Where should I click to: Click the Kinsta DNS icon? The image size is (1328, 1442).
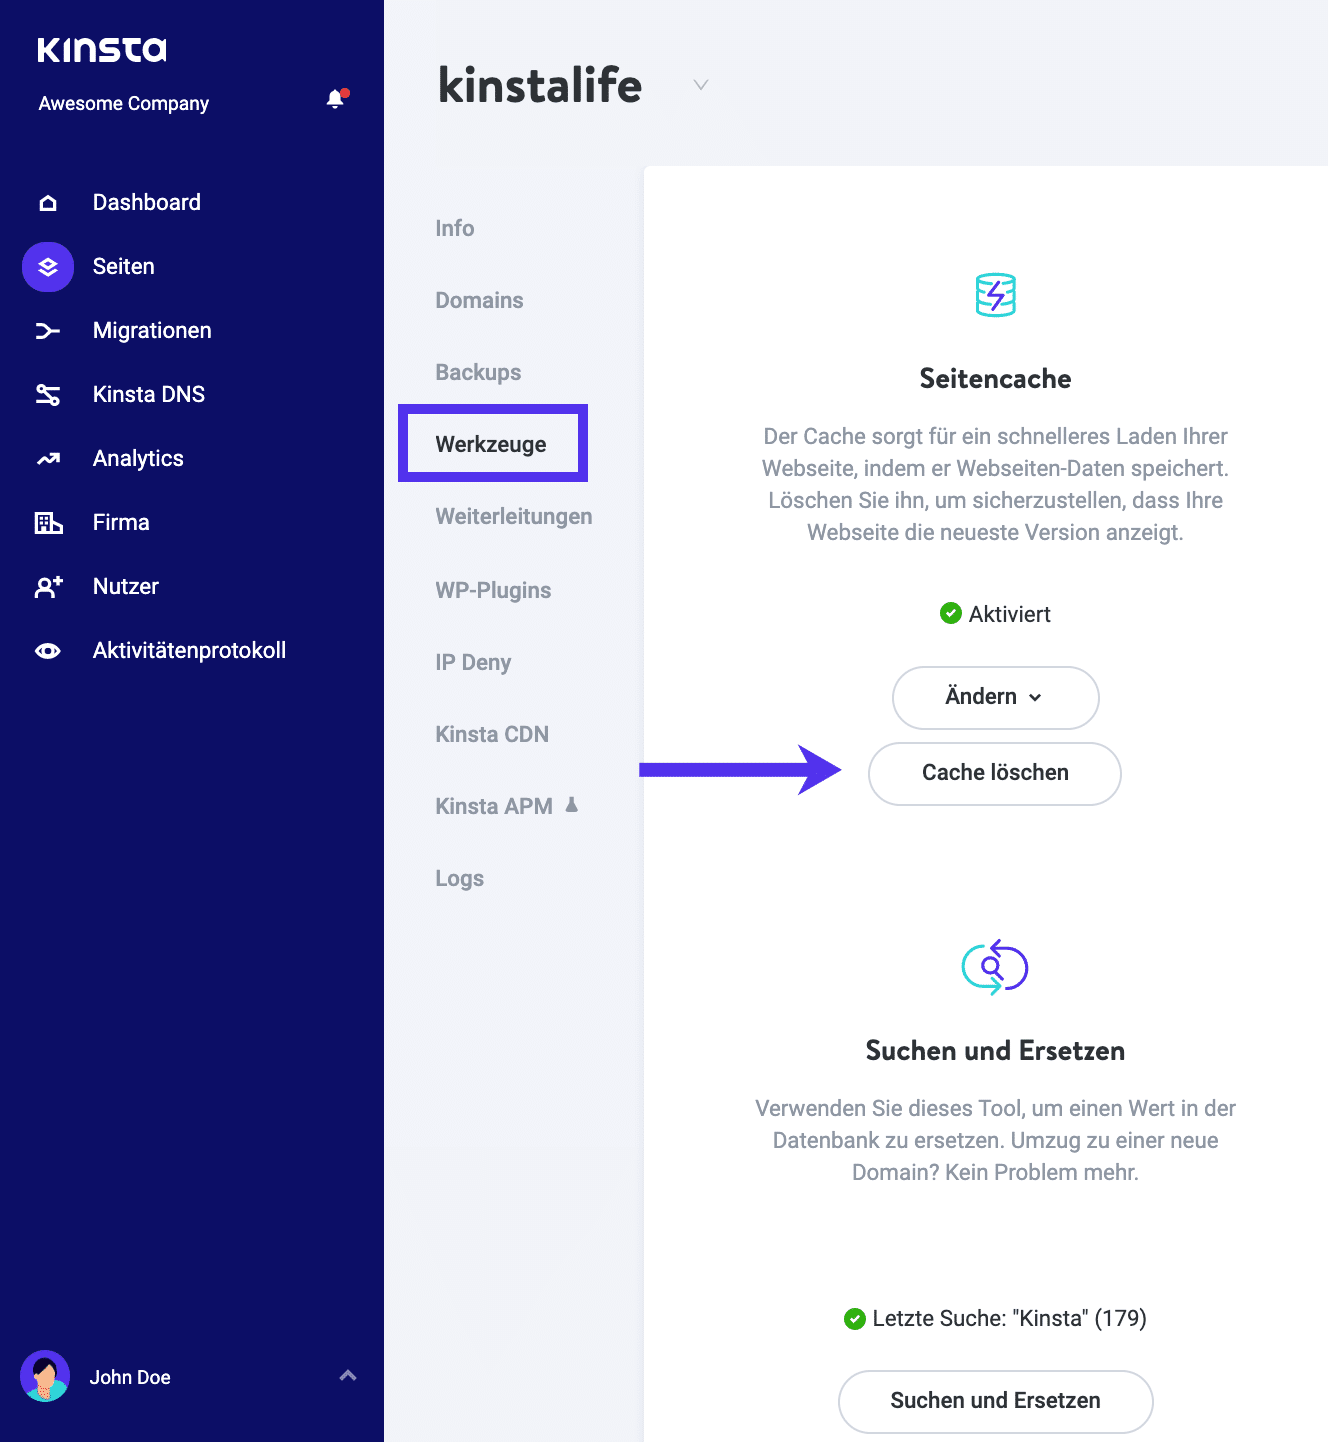click(x=47, y=394)
